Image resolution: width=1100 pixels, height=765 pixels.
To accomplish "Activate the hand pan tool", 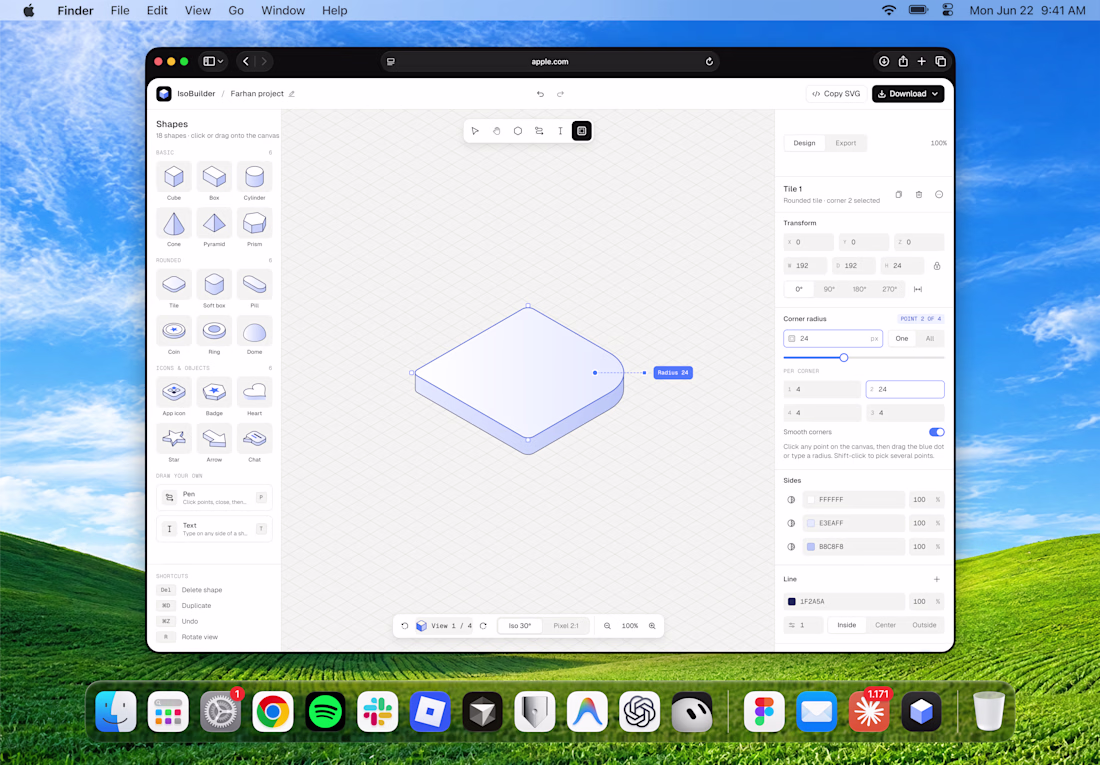I will click(497, 131).
